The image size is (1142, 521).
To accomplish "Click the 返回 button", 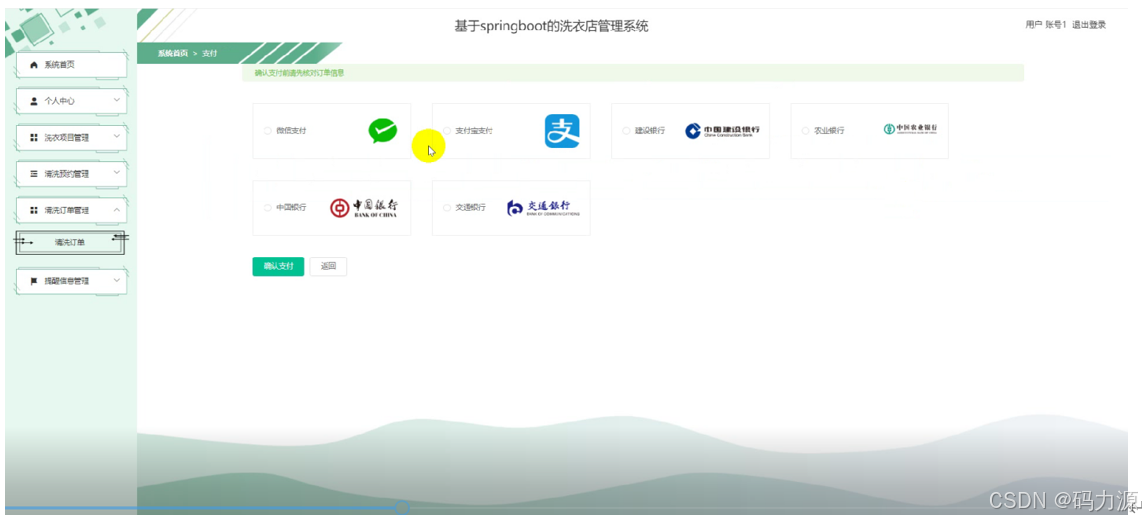I will pos(328,267).
